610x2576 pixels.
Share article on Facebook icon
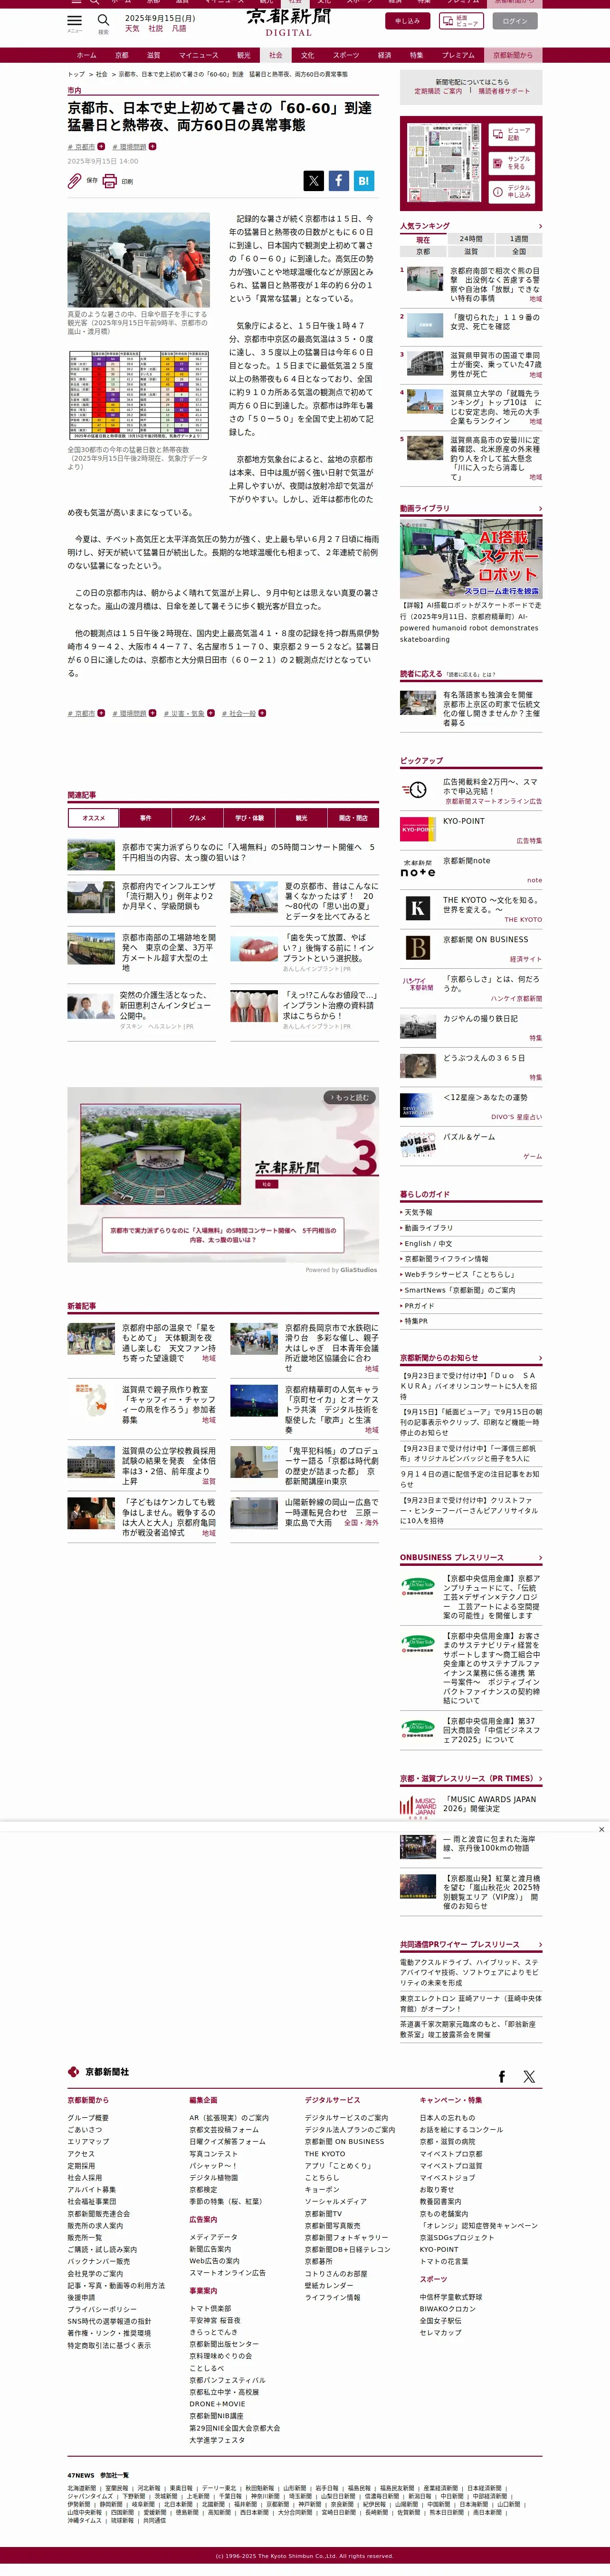tap(339, 180)
